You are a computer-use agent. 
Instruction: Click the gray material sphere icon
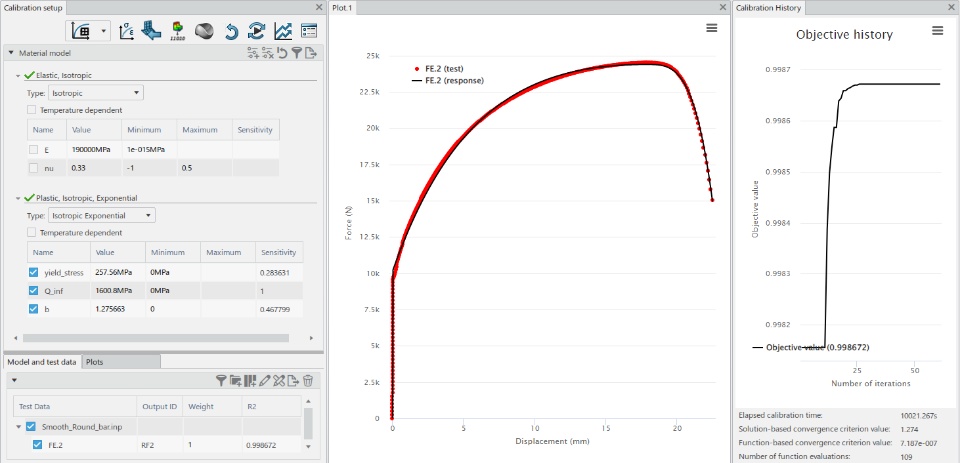[204, 31]
